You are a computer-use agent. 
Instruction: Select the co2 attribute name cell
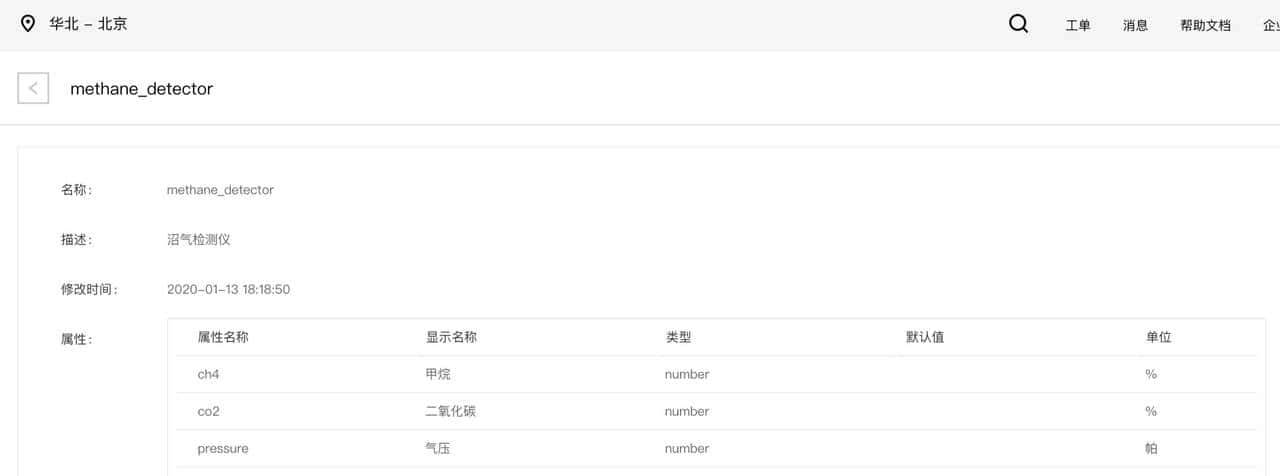point(208,411)
